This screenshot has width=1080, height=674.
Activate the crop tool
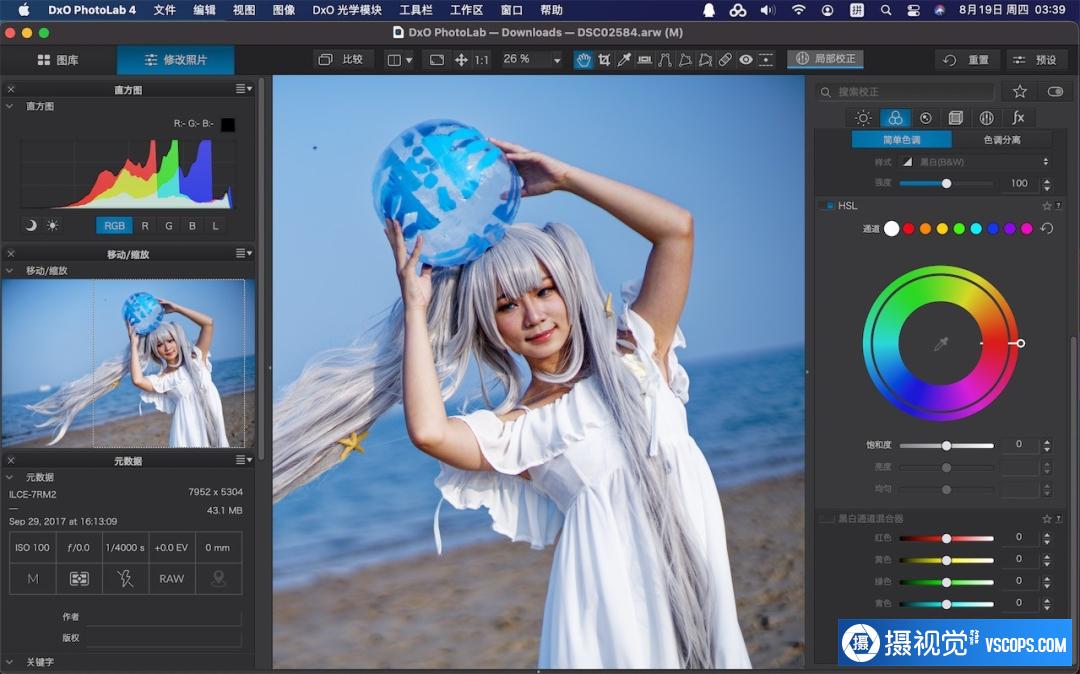tap(604, 60)
